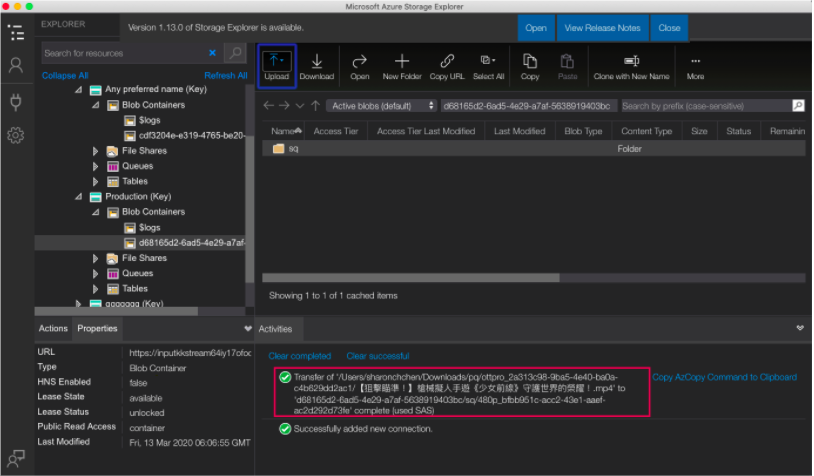Click the Paste toolbar button
The width and height of the screenshot is (814, 476).
[567, 66]
